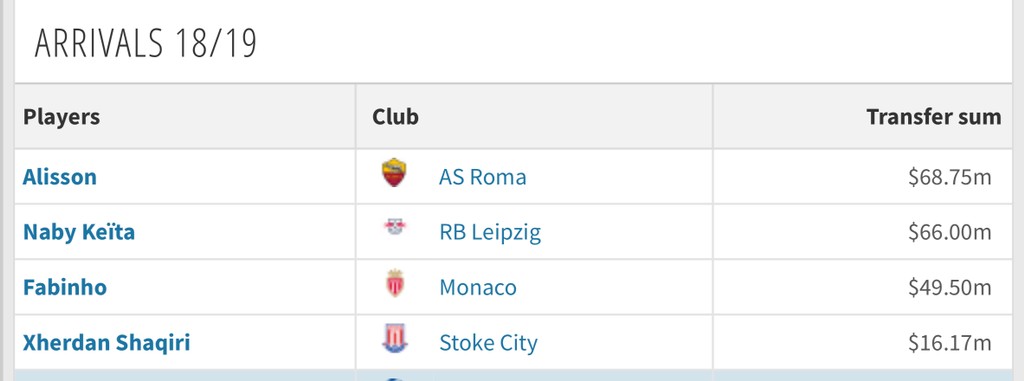This screenshot has width=1024, height=381.
Task: Open Naby Keïta's player profile link
Action: pyautogui.click(x=79, y=232)
